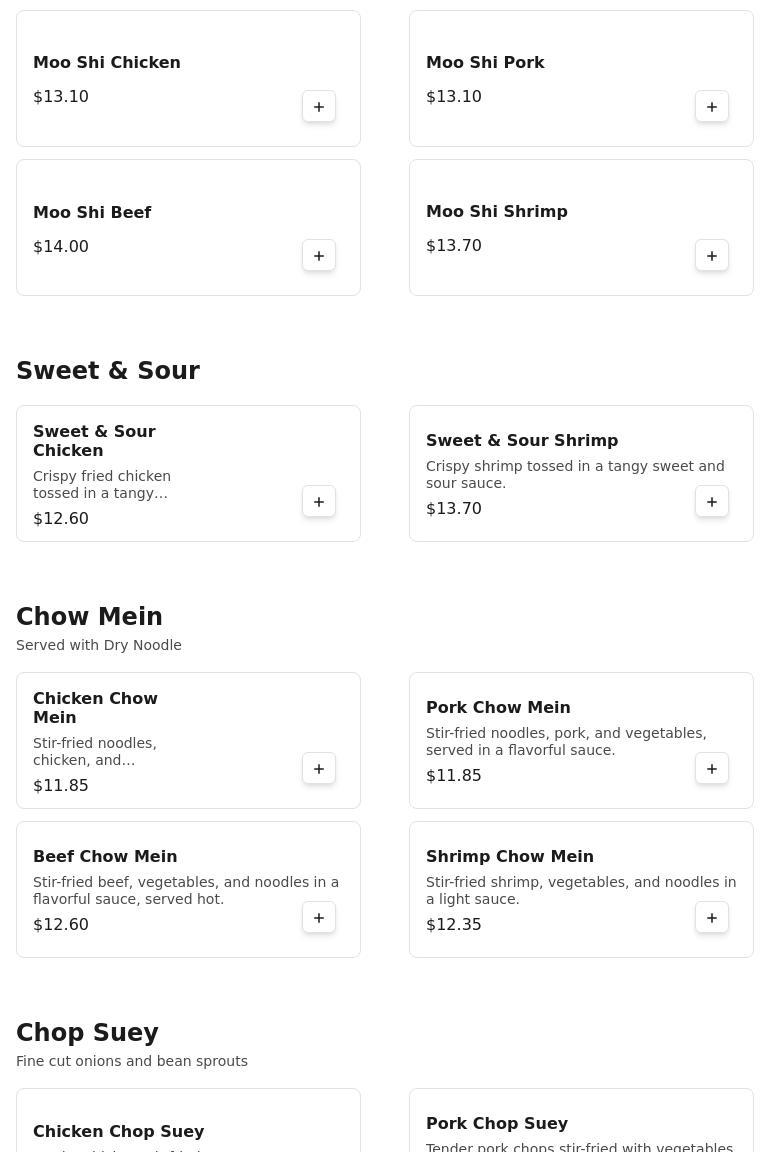View Beef Chow Mein item details
This screenshot has width=770, height=1152.
coord(105,857)
